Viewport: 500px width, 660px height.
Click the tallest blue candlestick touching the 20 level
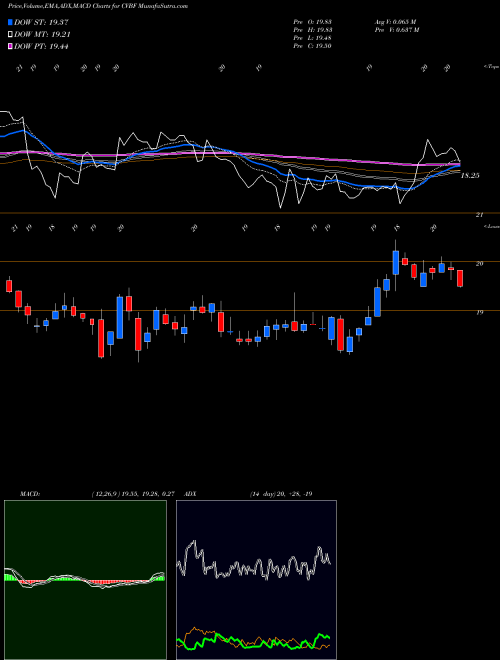click(x=396, y=263)
